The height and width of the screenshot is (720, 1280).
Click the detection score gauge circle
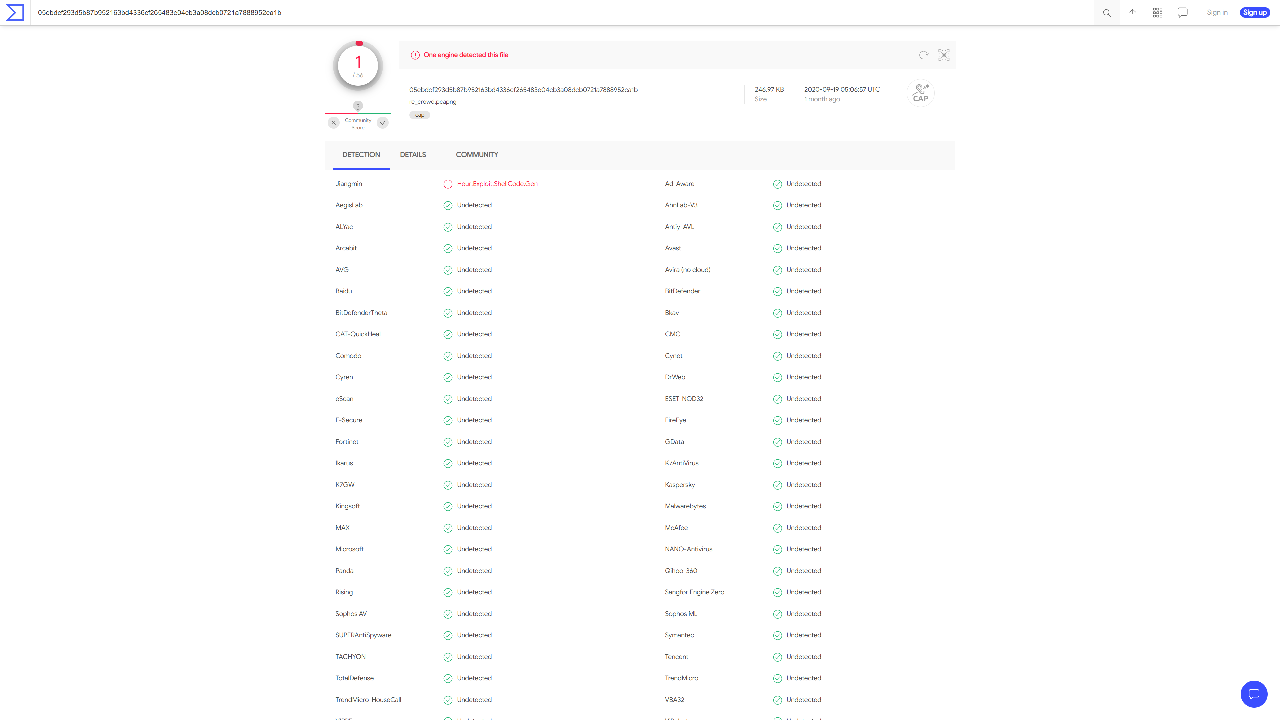(357, 64)
